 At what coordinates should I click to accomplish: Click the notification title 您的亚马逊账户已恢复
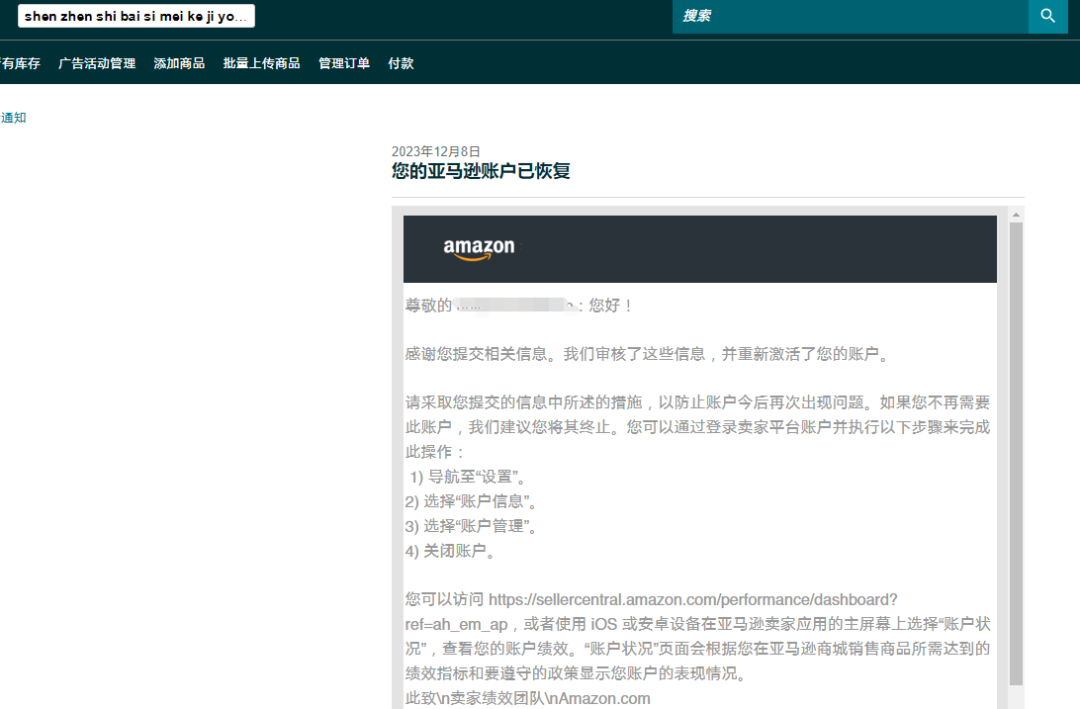click(x=481, y=171)
